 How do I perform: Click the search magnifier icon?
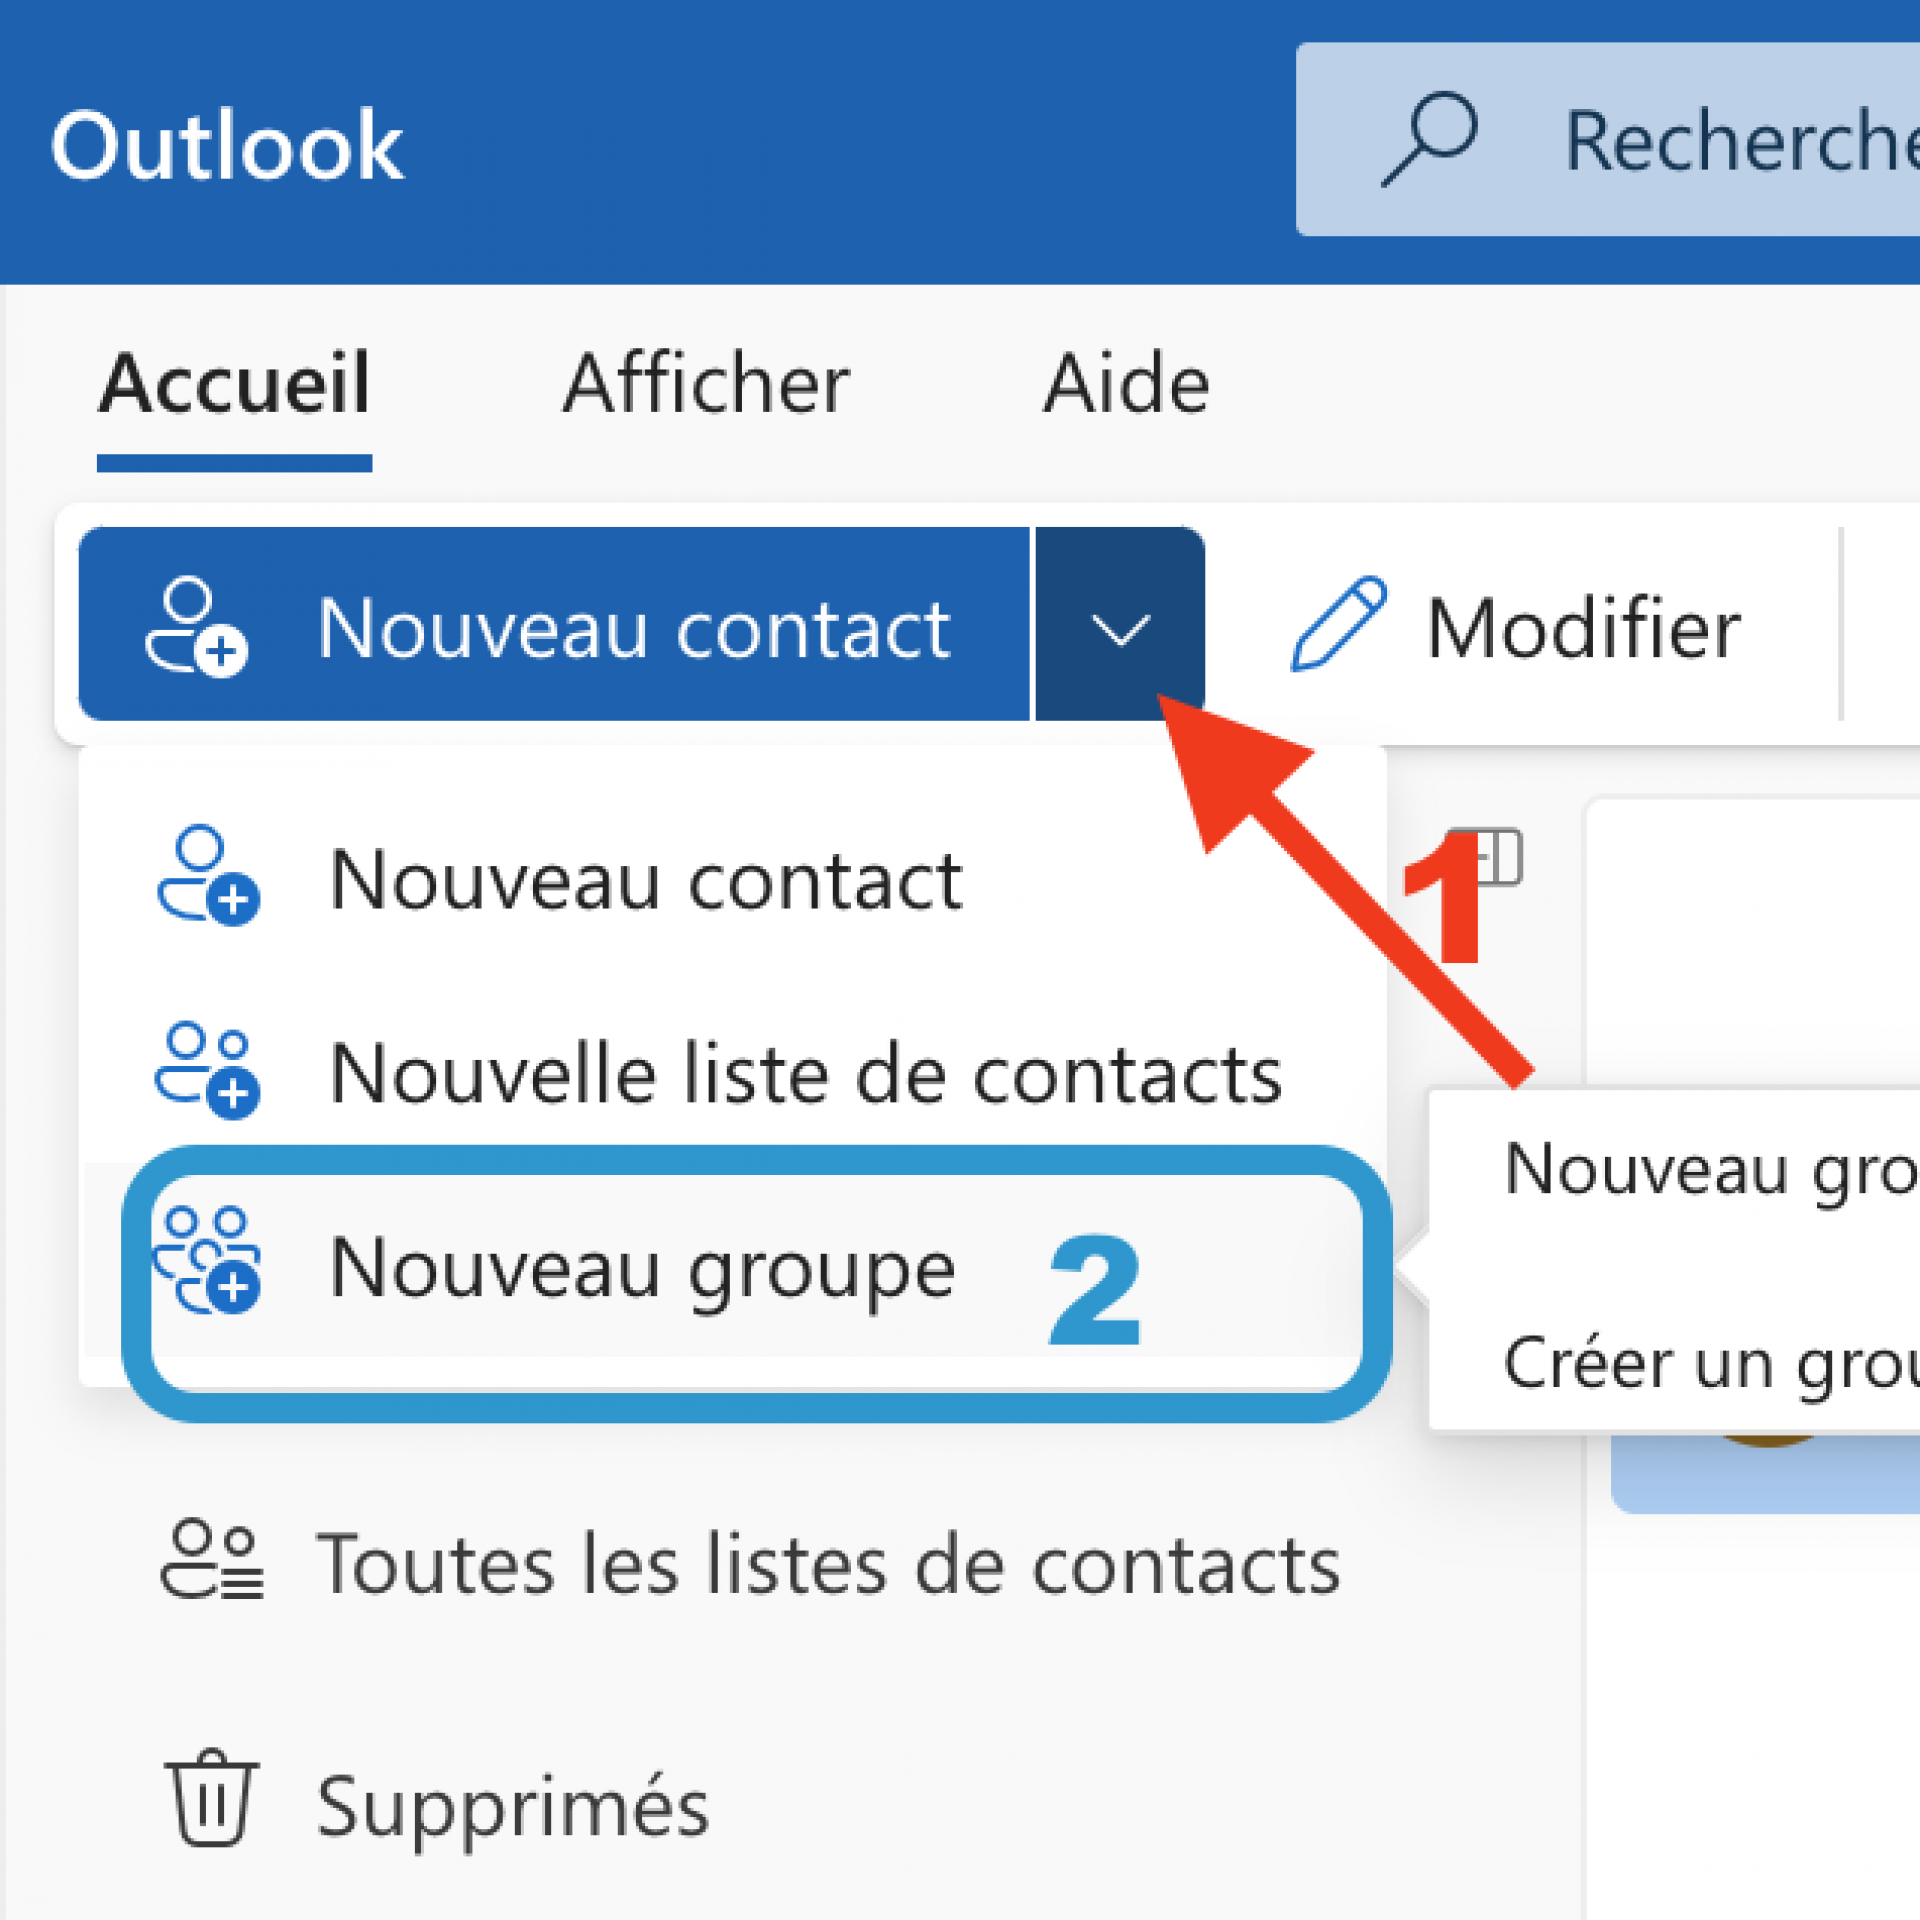(x=1430, y=140)
